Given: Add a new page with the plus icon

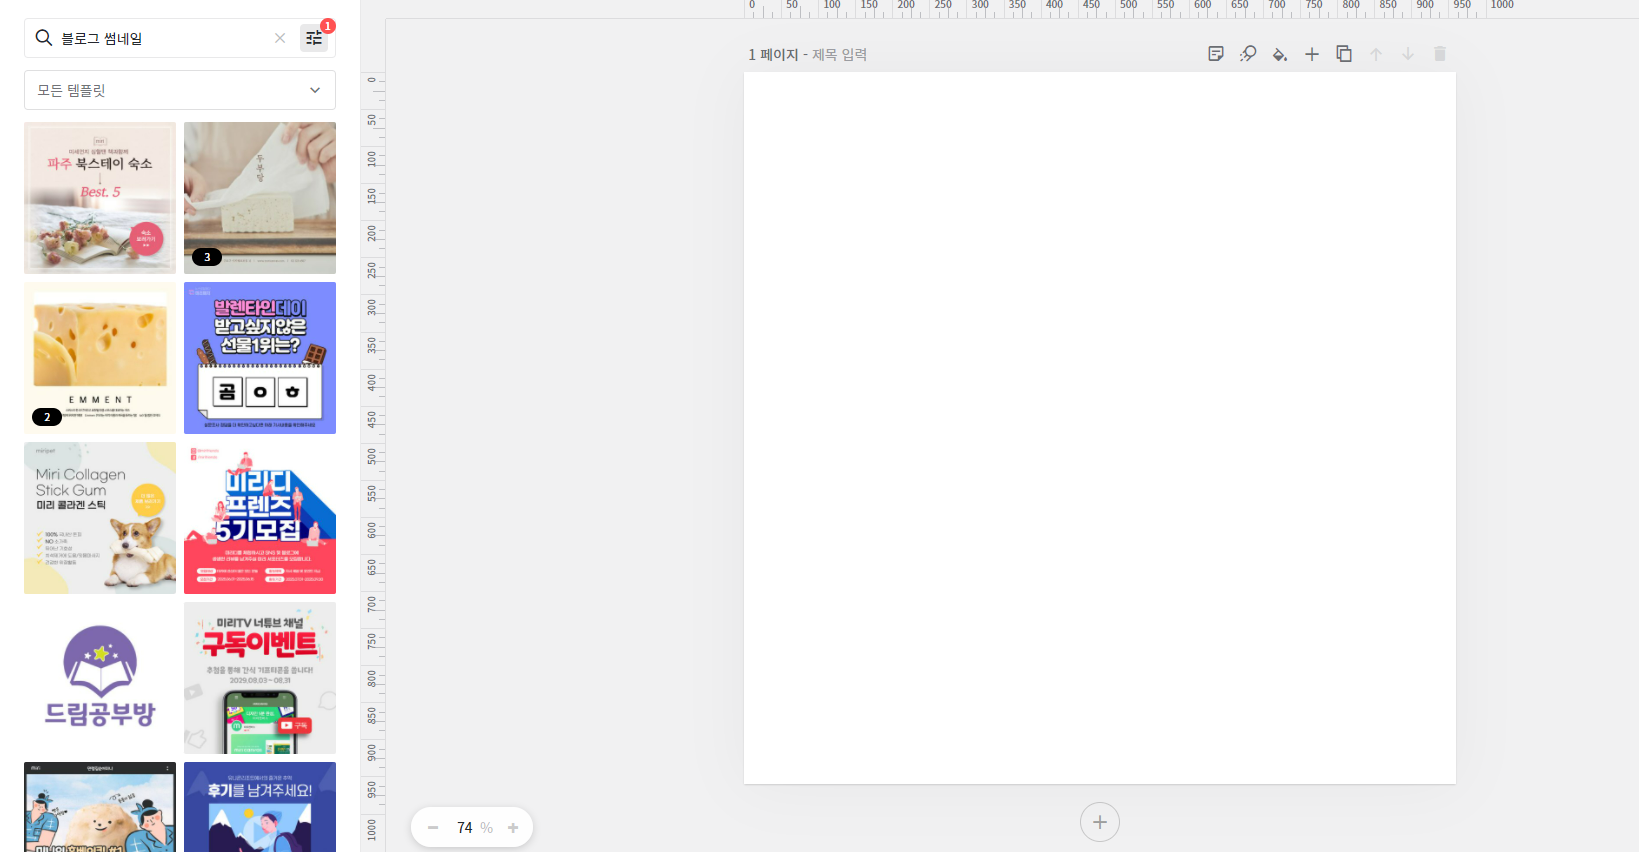Looking at the screenshot, I should 1312,54.
